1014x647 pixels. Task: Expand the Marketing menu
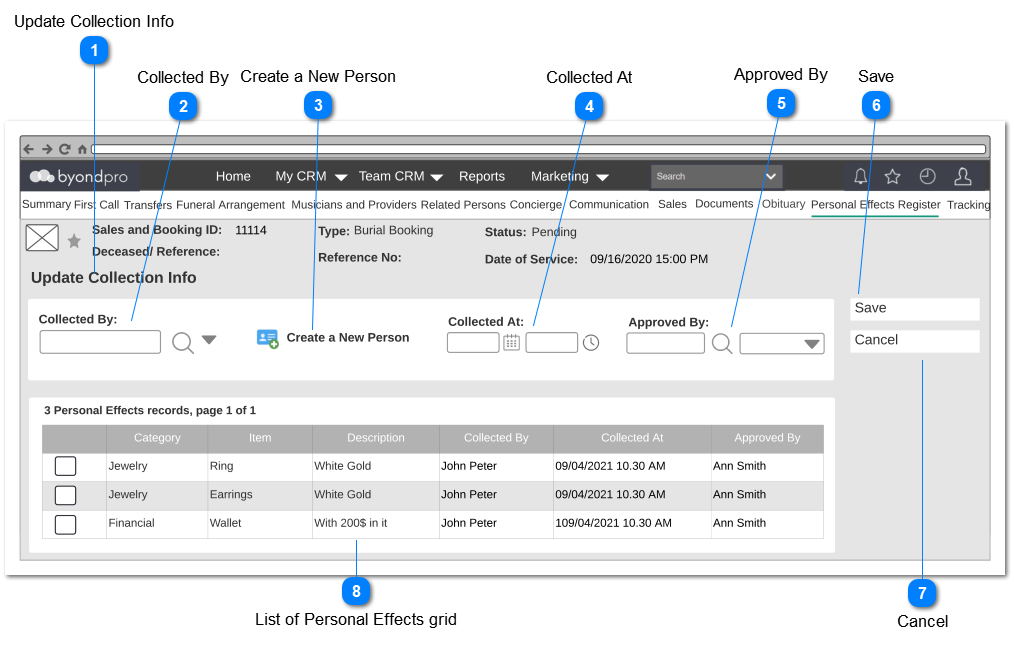(x=569, y=176)
